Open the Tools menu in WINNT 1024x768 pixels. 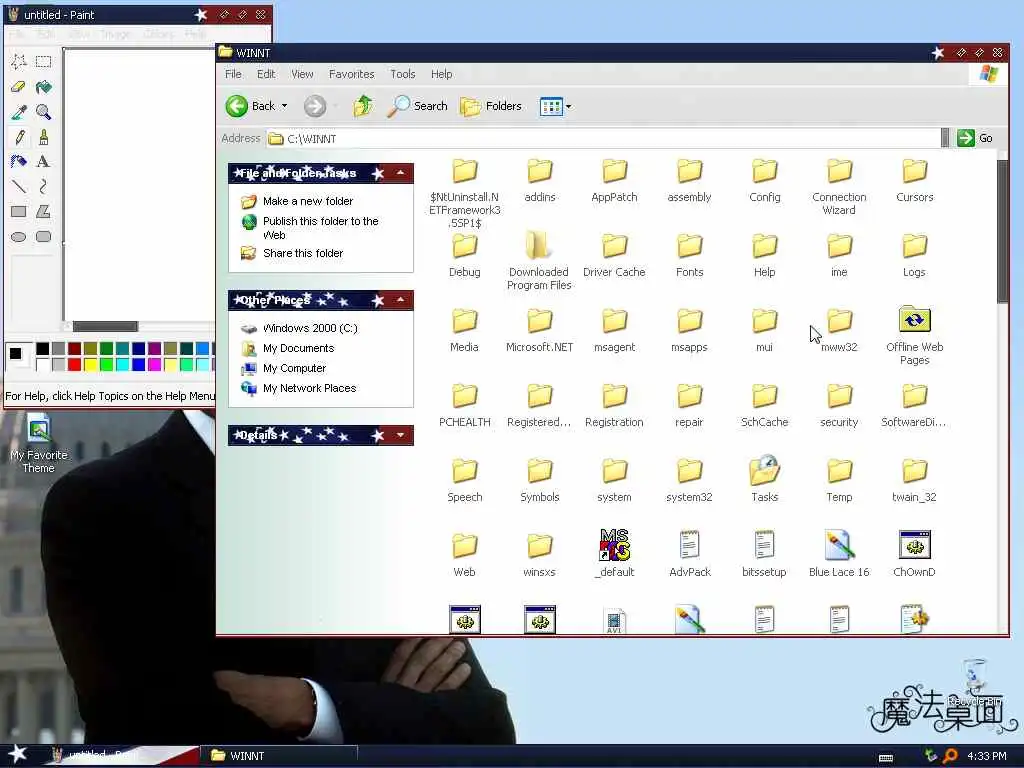point(402,74)
